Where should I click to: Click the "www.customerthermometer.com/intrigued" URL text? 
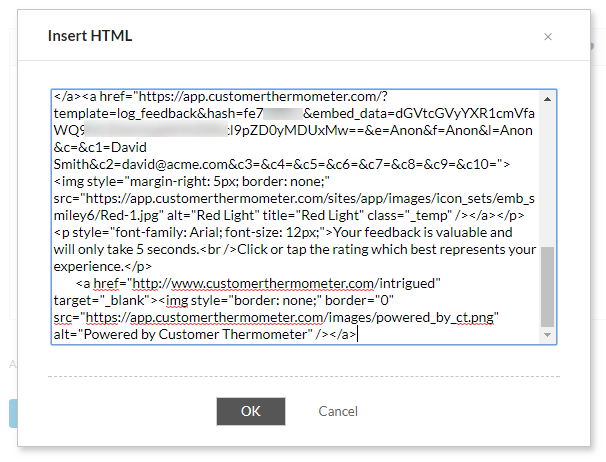tap(303, 283)
